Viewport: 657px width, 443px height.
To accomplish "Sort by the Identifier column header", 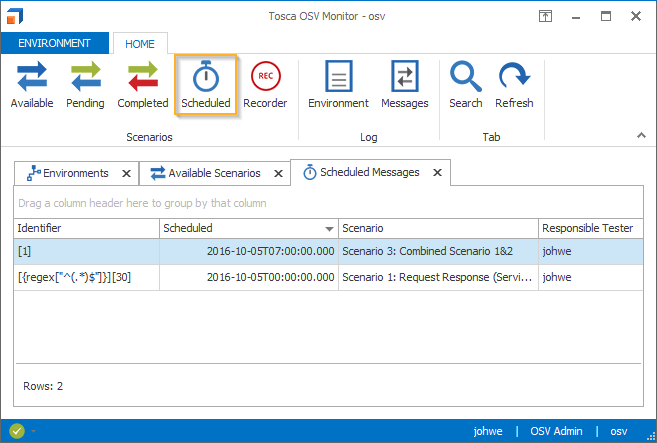I will [88, 228].
